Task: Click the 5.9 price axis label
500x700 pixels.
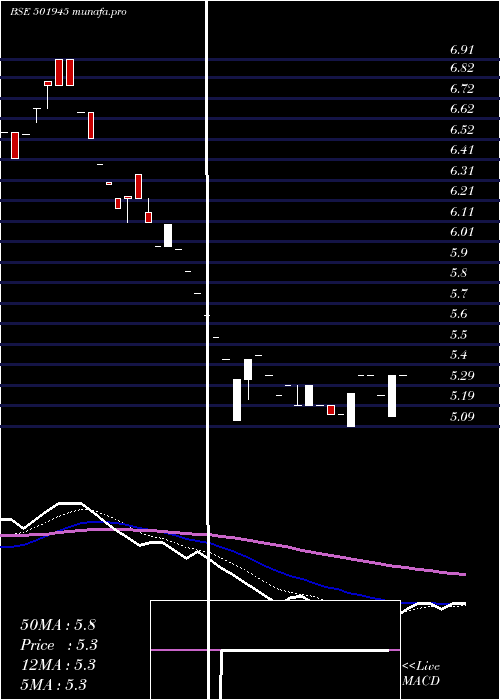Action: click(x=458, y=253)
